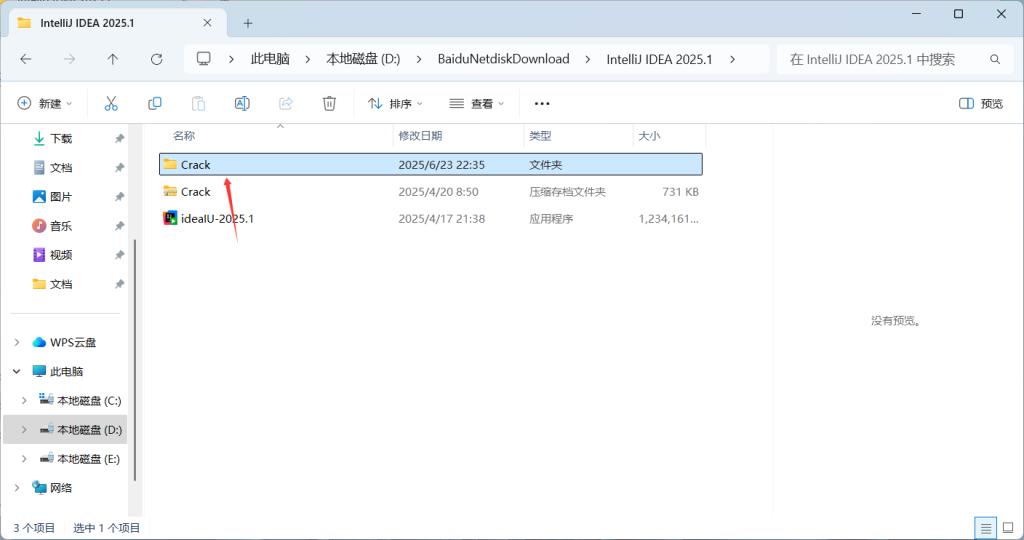1024x540 pixels.
Task: Click 本地磁盘 (D:) breadcrumb in address bar
Action: [x=363, y=59]
